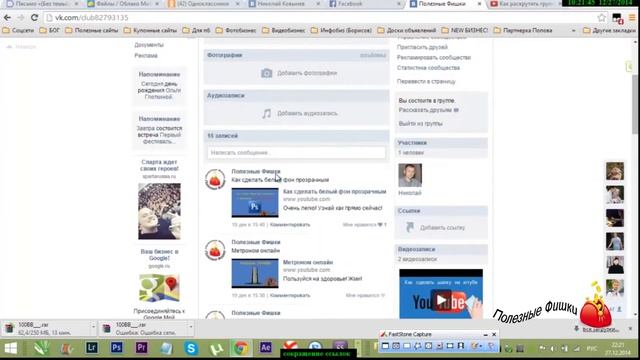This screenshot has height=360, width=640.
Task: Reload the vk.com page
Action: [34, 18]
